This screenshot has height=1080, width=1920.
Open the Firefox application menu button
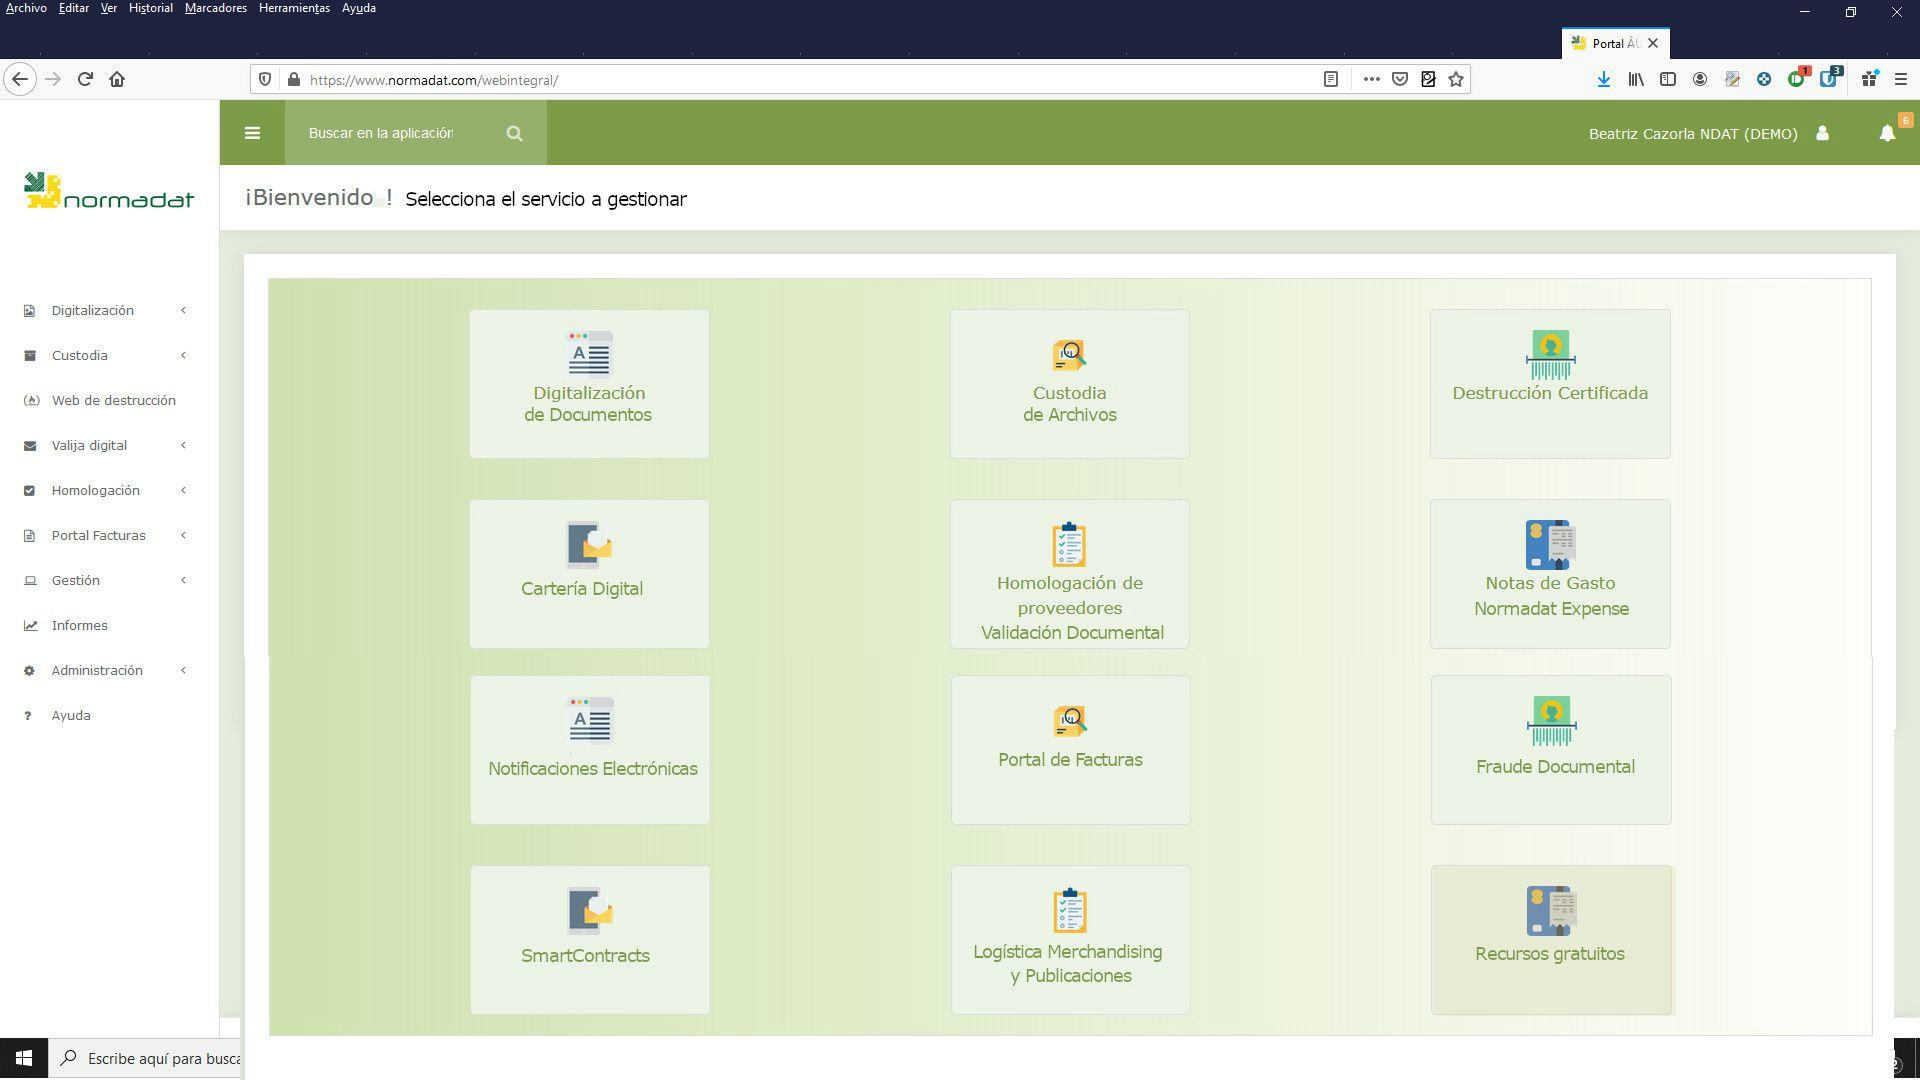pyautogui.click(x=1901, y=79)
